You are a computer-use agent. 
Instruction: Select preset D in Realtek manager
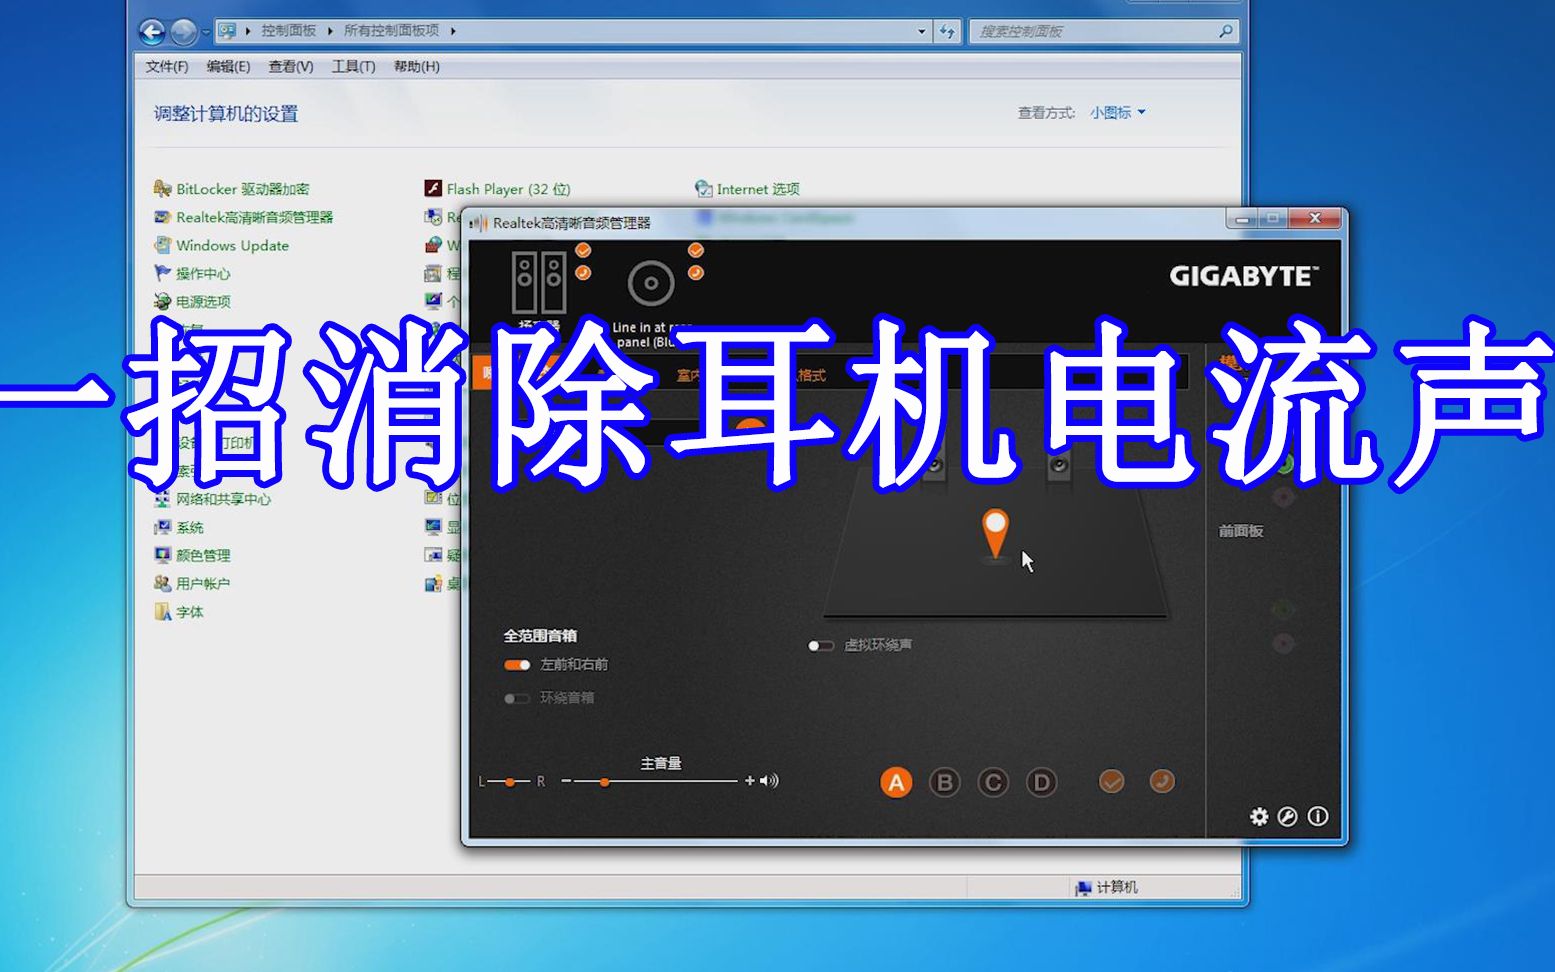coord(1041,782)
